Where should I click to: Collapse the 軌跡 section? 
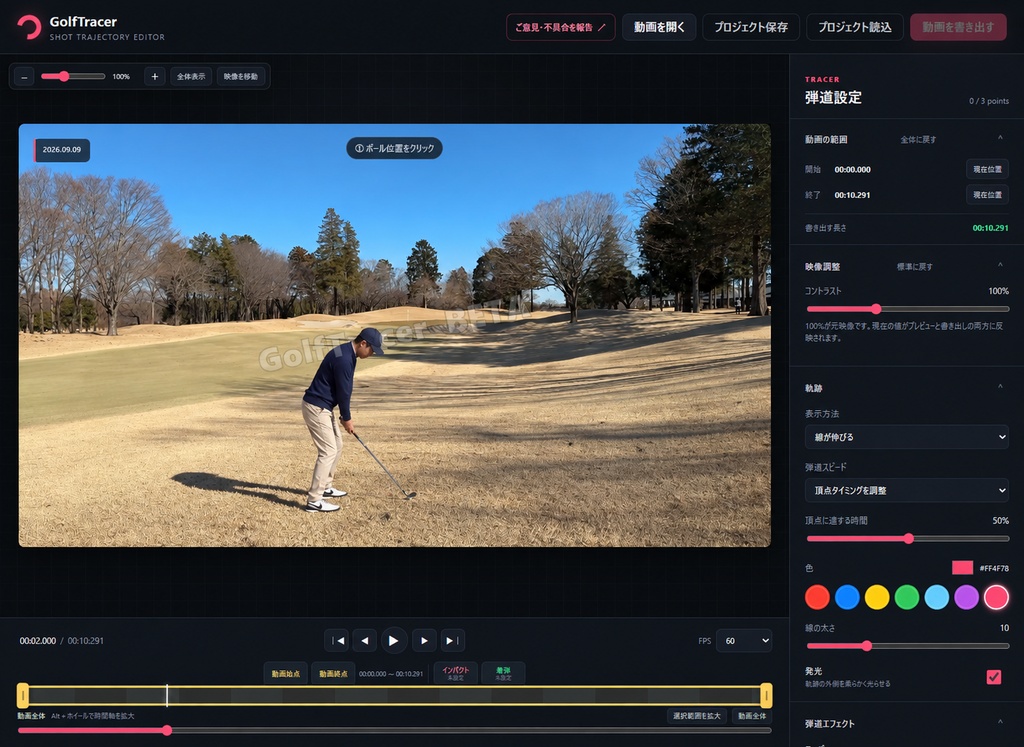click(1000, 387)
